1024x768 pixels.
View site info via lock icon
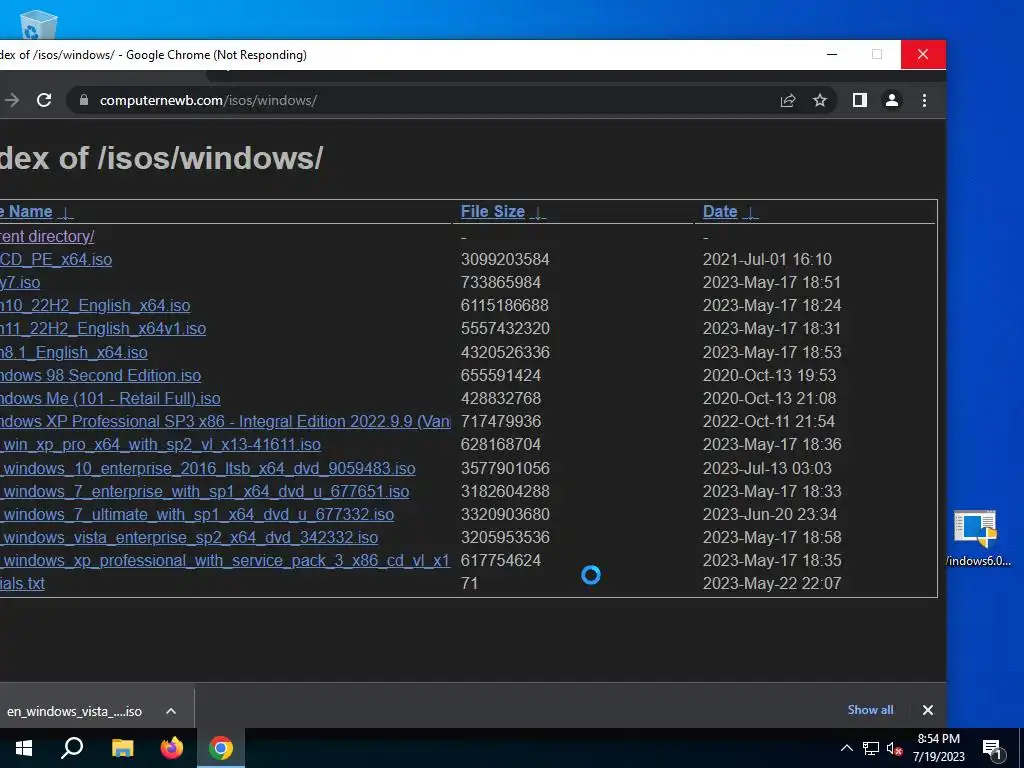(x=84, y=100)
